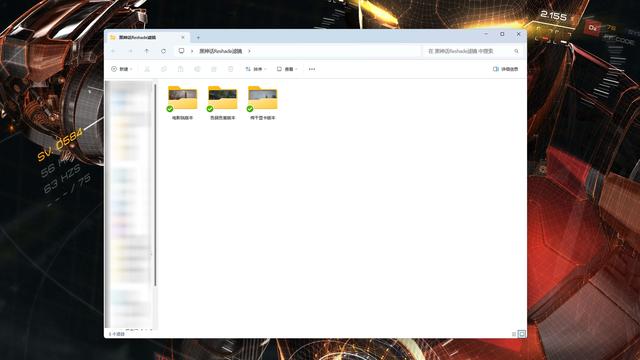Click the greyed-out Back navigation arrow
640x360 pixels.
click(113, 51)
